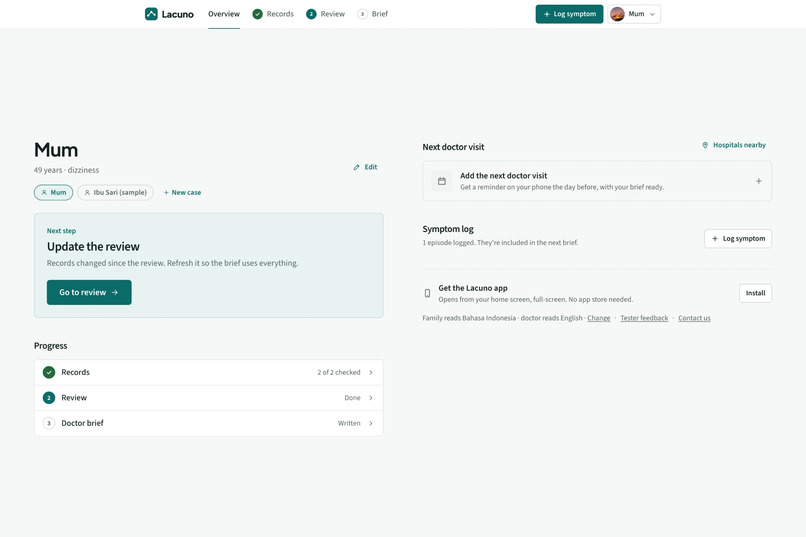Click the person icon in the Mum chip
The height and width of the screenshot is (537, 806).
[44, 192]
